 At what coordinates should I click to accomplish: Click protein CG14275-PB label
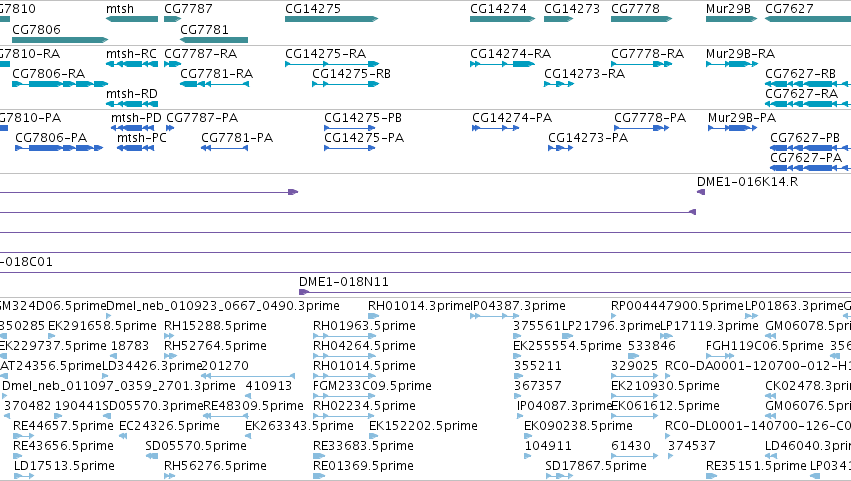[x=363, y=118]
